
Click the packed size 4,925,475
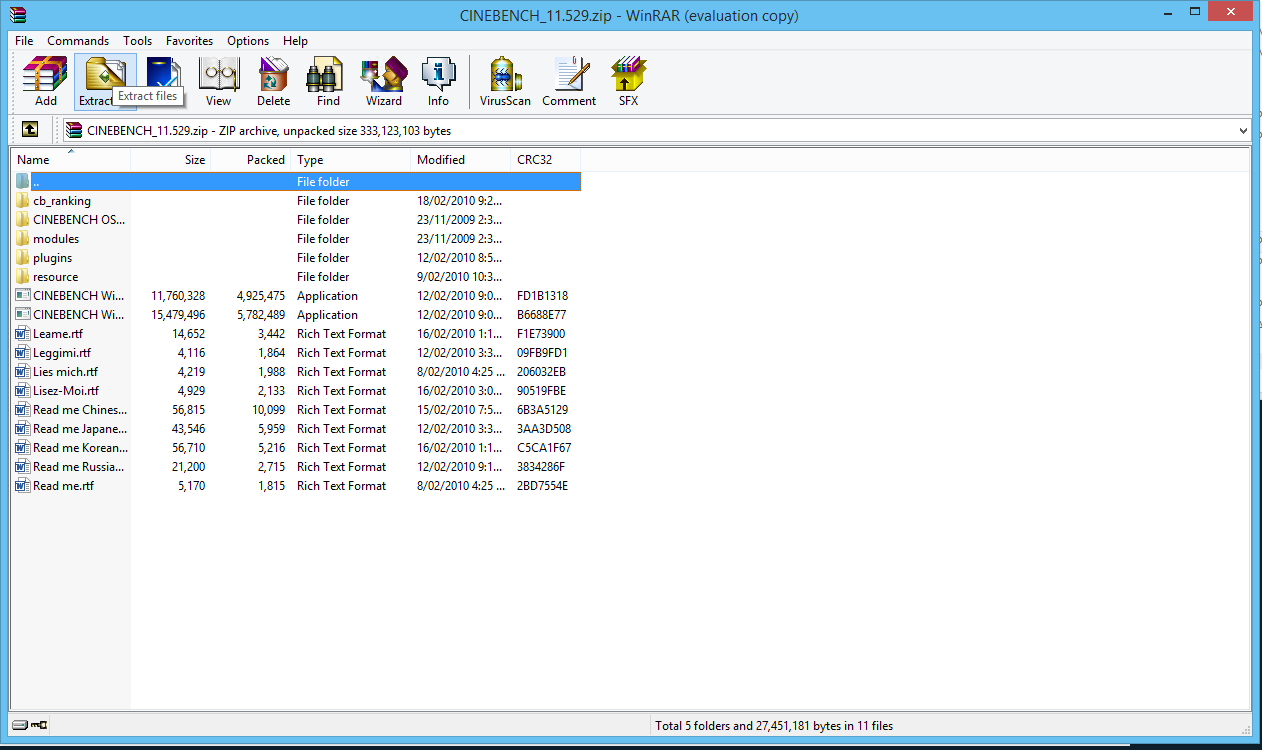click(x=261, y=296)
